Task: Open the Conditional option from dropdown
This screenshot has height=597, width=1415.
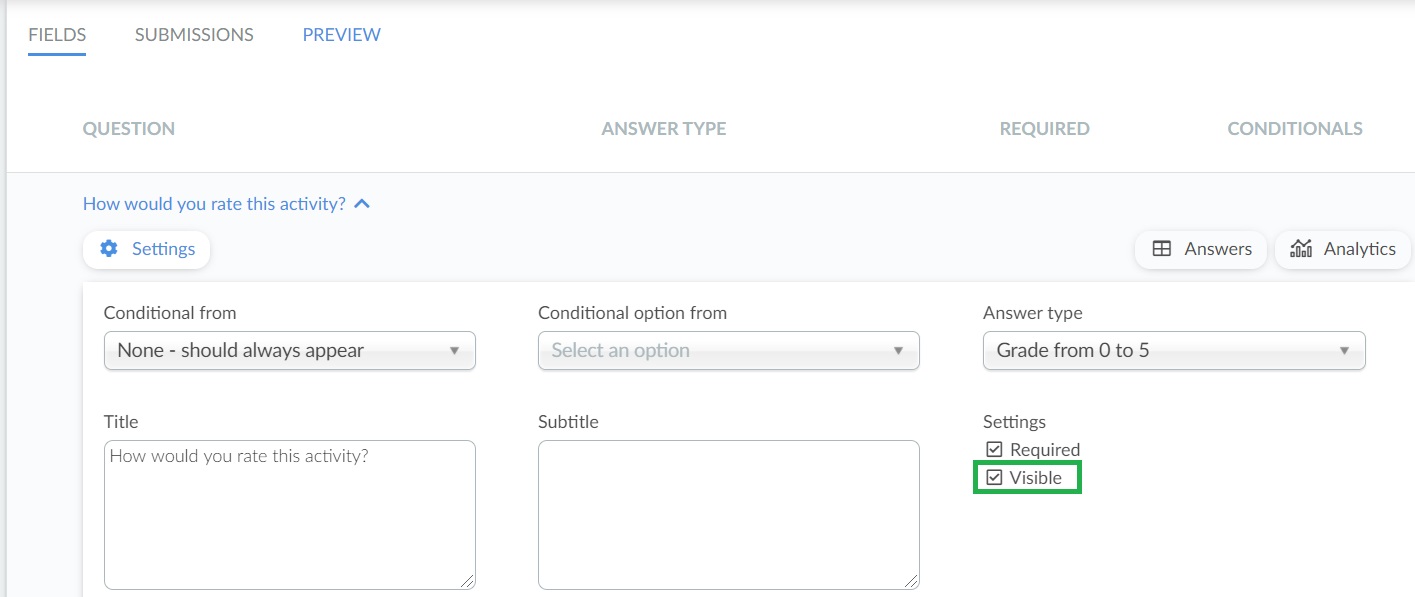Action: pyautogui.click(x=729, y=351)
